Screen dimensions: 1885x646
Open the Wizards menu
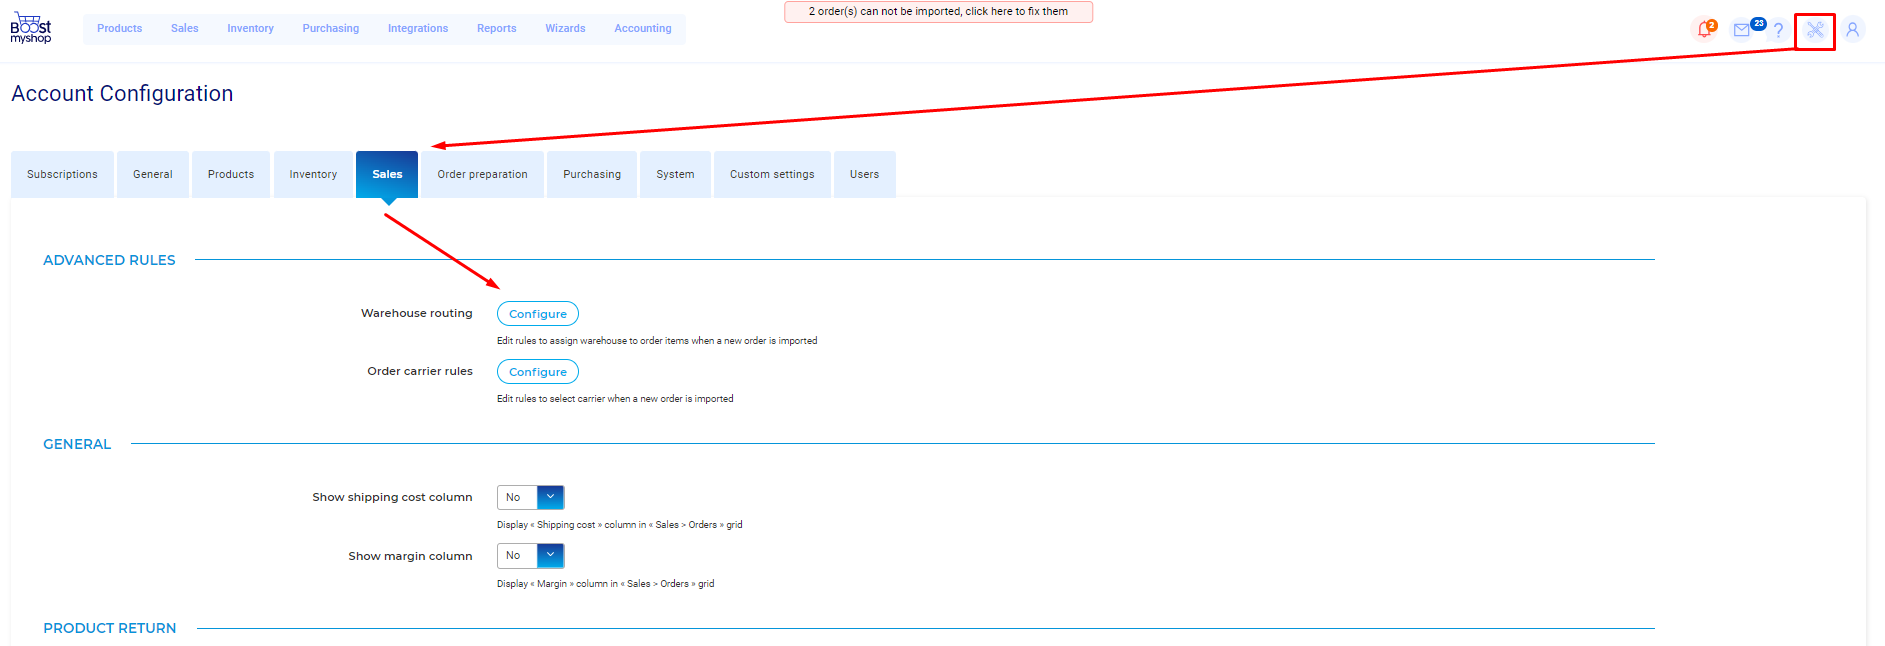coord(565,29)
